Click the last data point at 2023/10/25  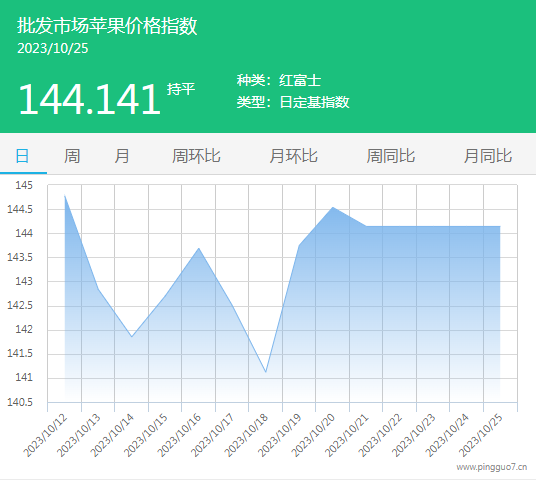pos(500,226)
